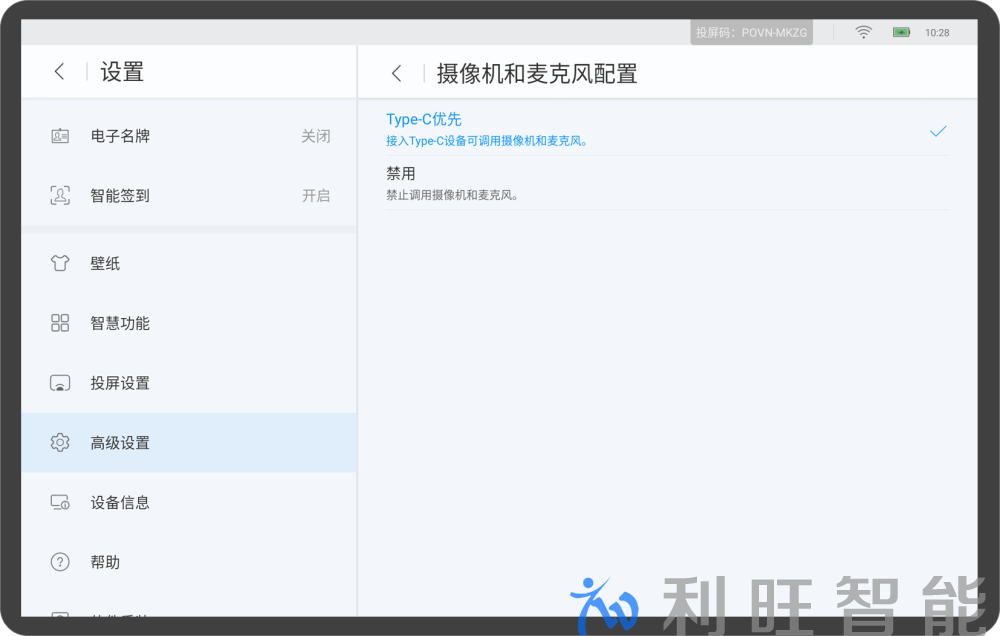Select the Type-C优先 option

click(667, 129)
